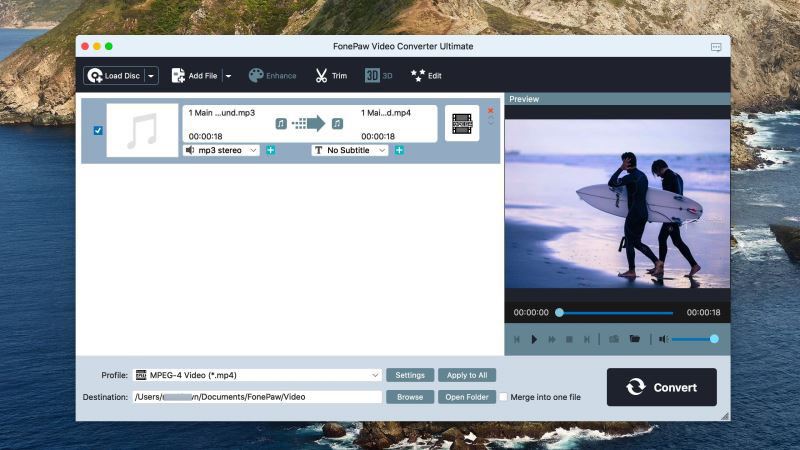Mute audio with the speaker icon
Image resolution: width=800 pixels, height=450 pixels.
[663, 339]
